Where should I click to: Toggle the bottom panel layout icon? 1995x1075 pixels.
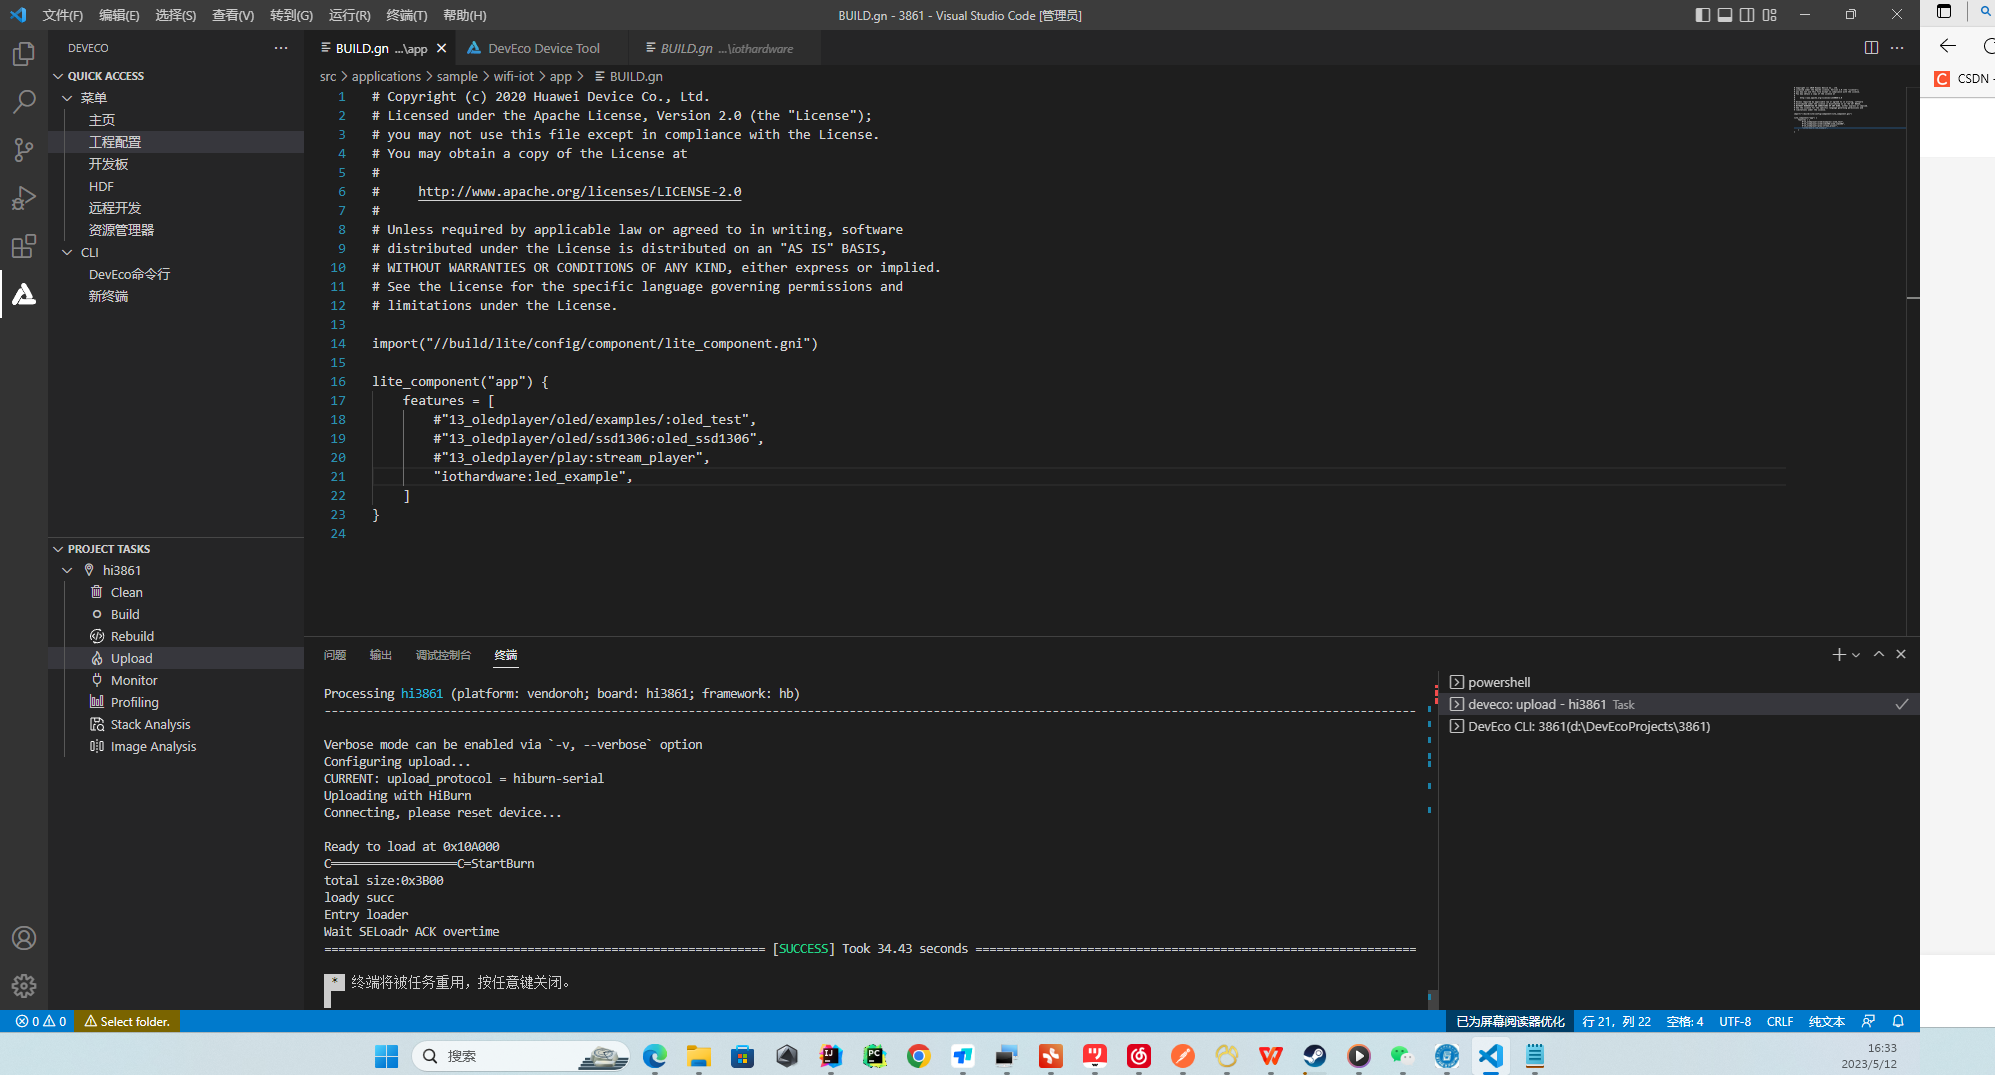tap(1725, 15)
